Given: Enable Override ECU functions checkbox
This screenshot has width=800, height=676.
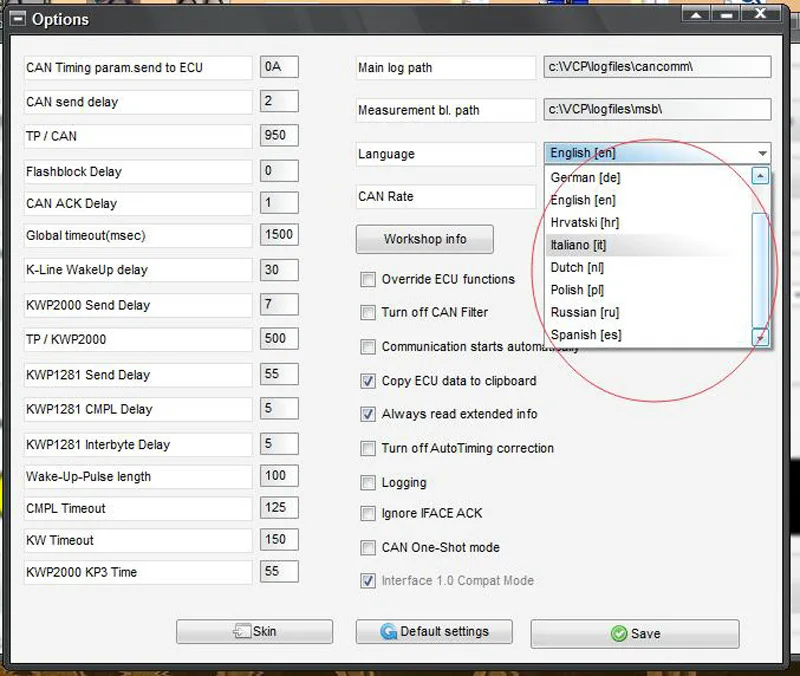Looking at the screenshot, I should pos(367,280).
